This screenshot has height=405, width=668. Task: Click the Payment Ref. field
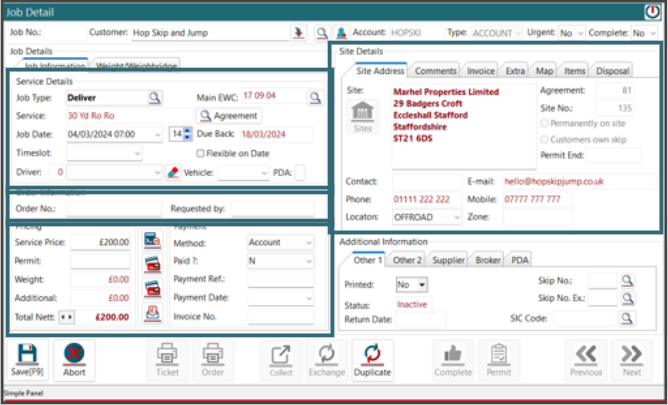pyautogui.click(x=281, y=279)
